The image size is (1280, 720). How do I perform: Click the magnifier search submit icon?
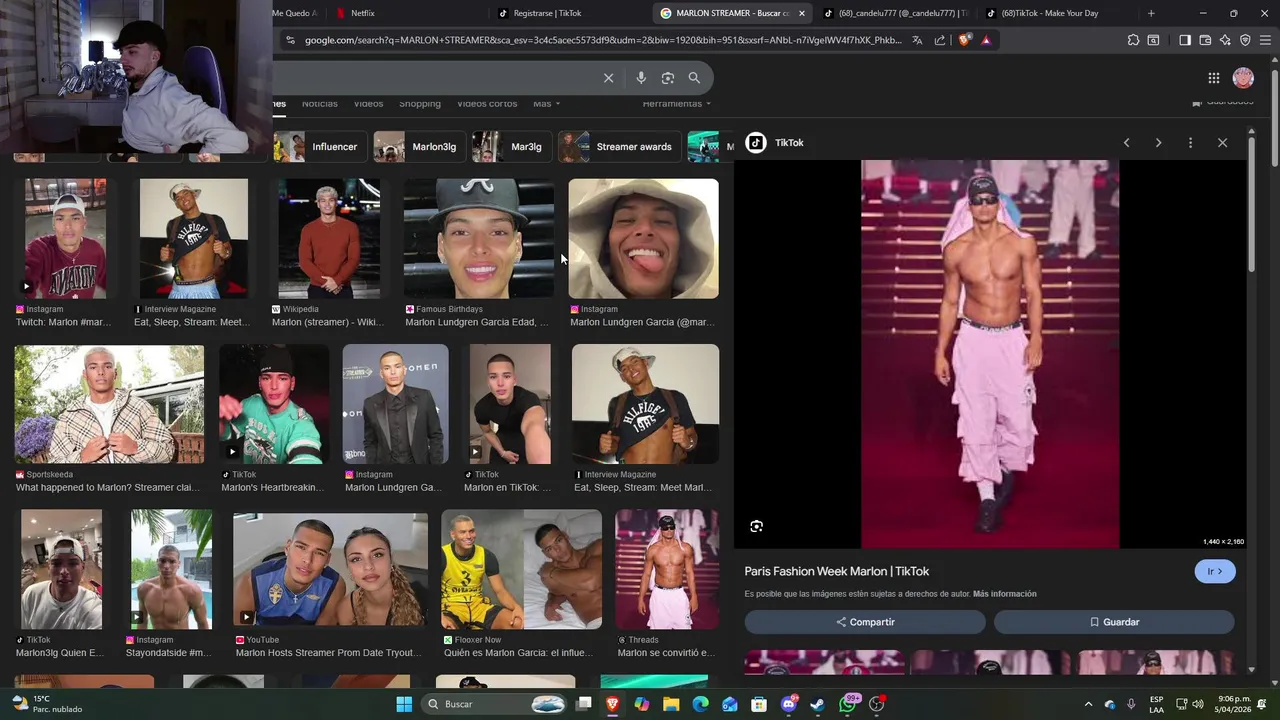tap(694, 78)
